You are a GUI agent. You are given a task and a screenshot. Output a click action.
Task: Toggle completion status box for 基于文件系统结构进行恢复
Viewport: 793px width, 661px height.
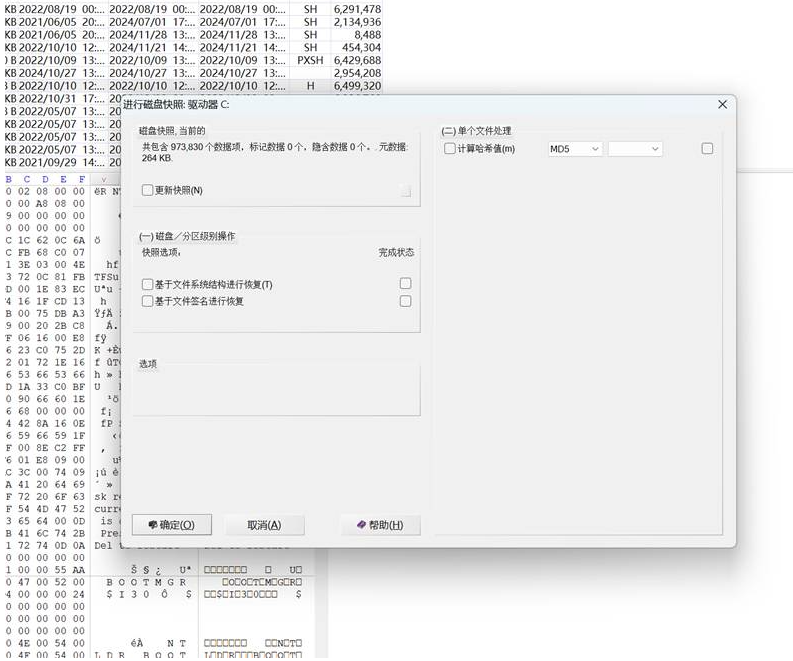coord(405,283)
